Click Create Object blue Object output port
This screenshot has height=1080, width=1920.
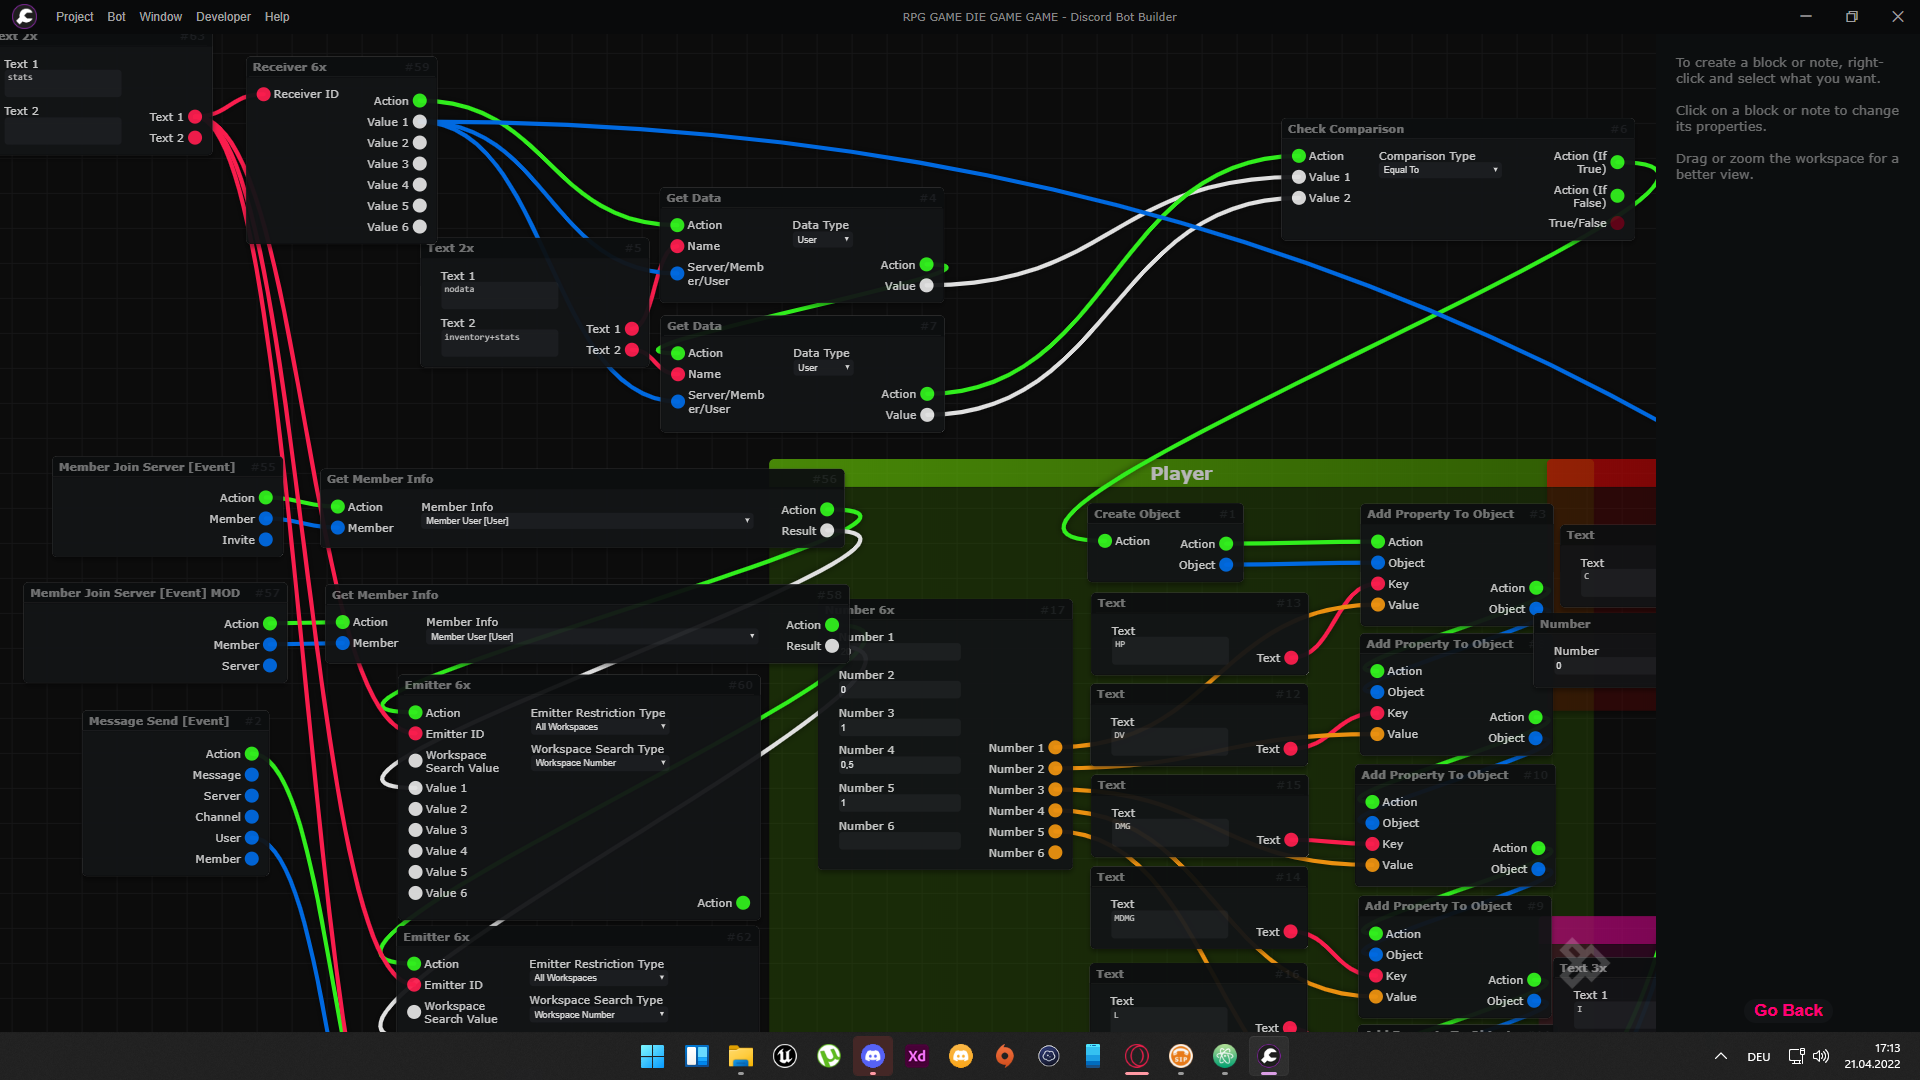pos(1226,565)
